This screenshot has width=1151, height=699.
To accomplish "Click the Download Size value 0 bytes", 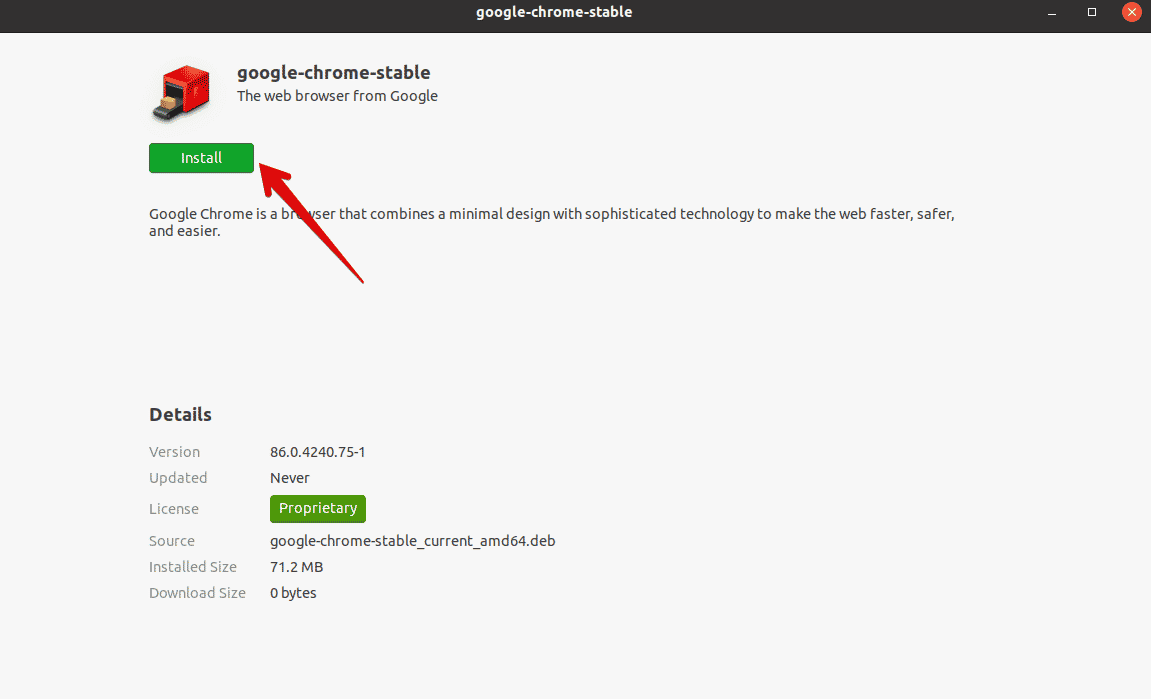I will coord(293,593).
